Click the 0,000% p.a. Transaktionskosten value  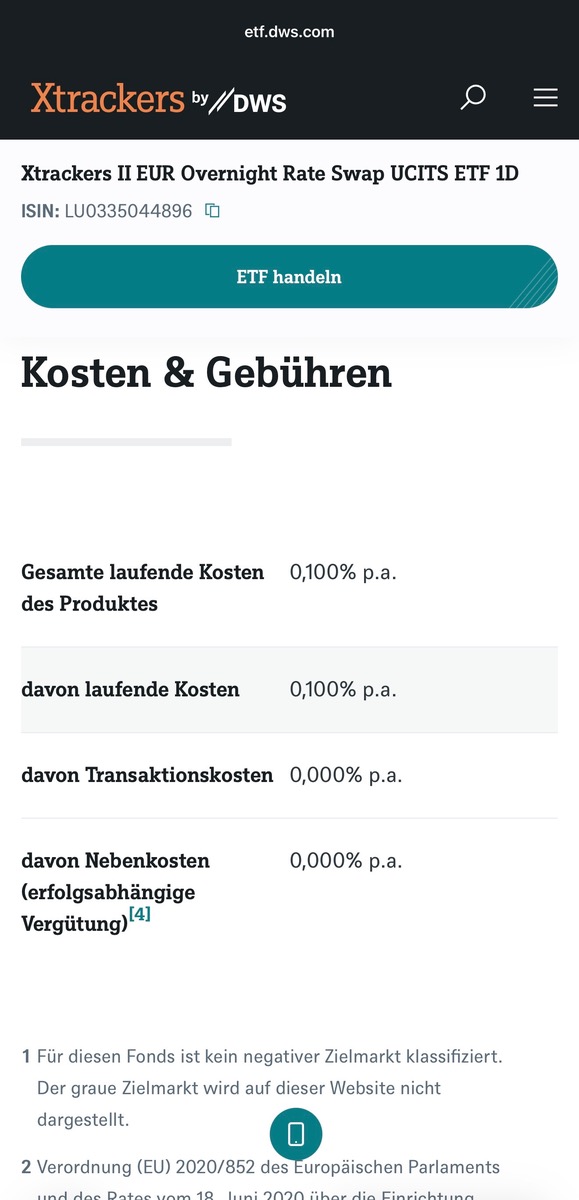346,775
